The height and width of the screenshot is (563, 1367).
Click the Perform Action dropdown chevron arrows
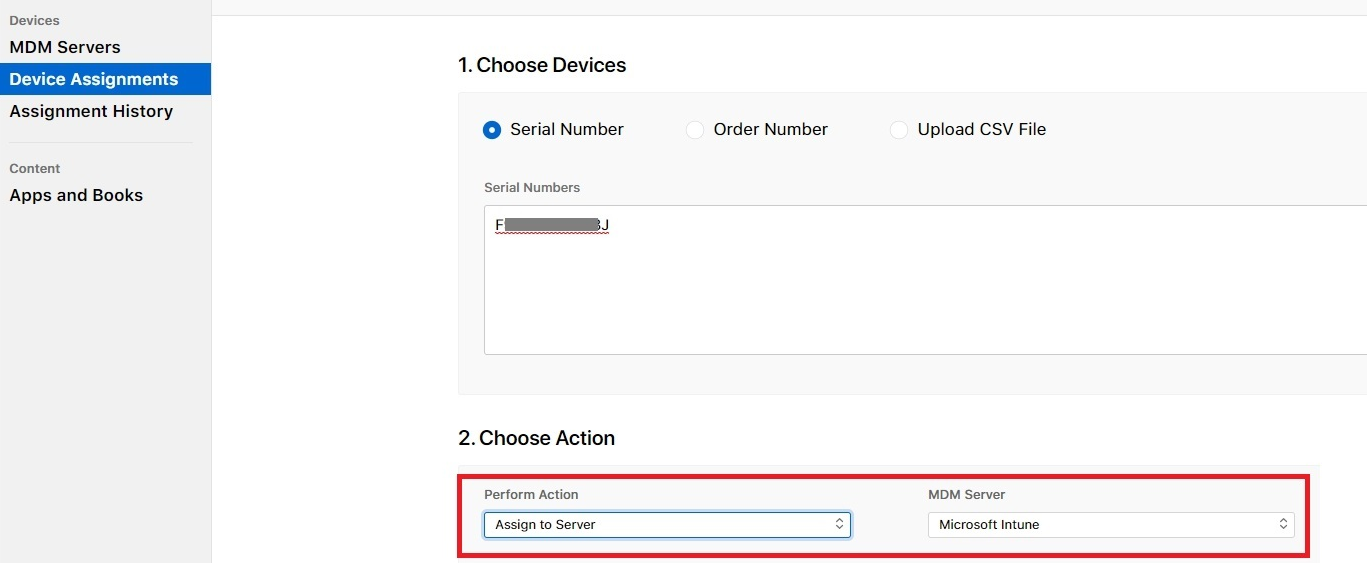click(840, 525)
